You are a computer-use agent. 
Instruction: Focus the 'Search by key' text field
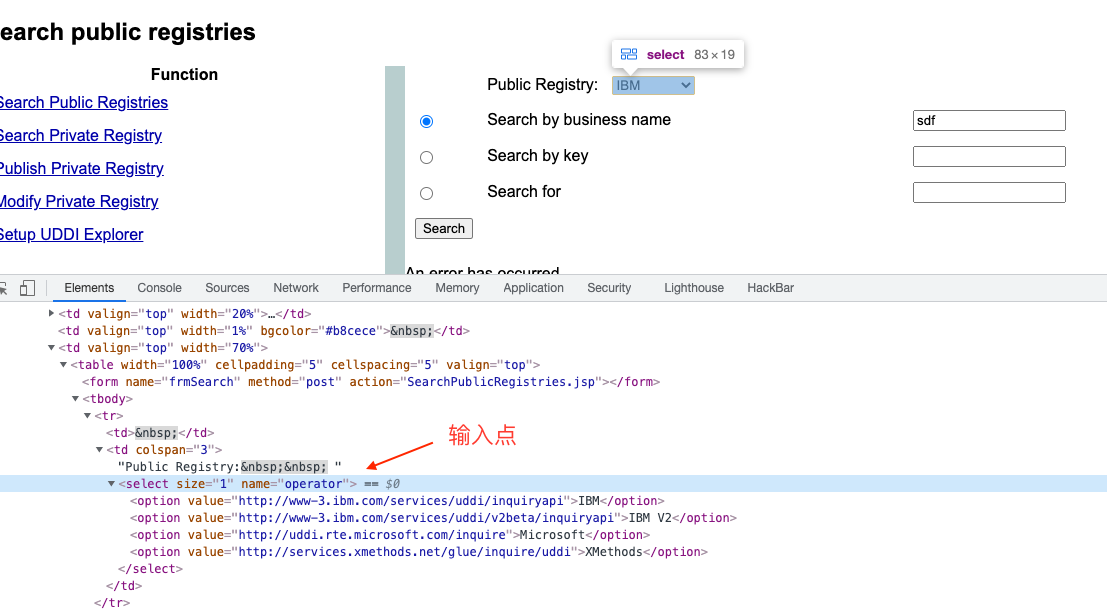(989, 157)
